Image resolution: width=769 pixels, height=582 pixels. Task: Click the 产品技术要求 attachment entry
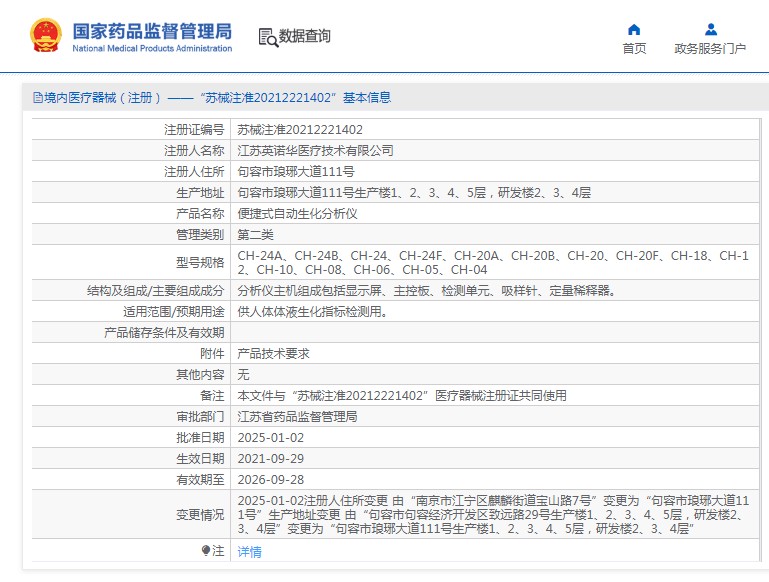(x=273, y=353)
